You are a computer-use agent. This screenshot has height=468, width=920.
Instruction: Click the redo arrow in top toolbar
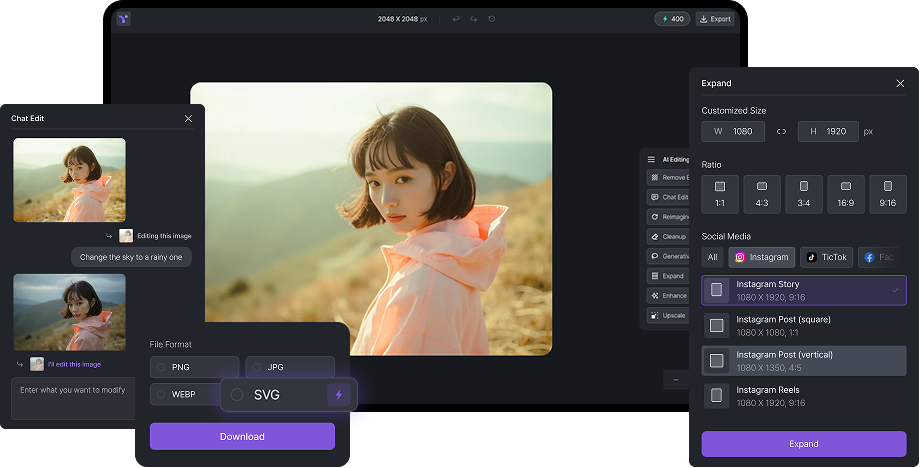474,19
